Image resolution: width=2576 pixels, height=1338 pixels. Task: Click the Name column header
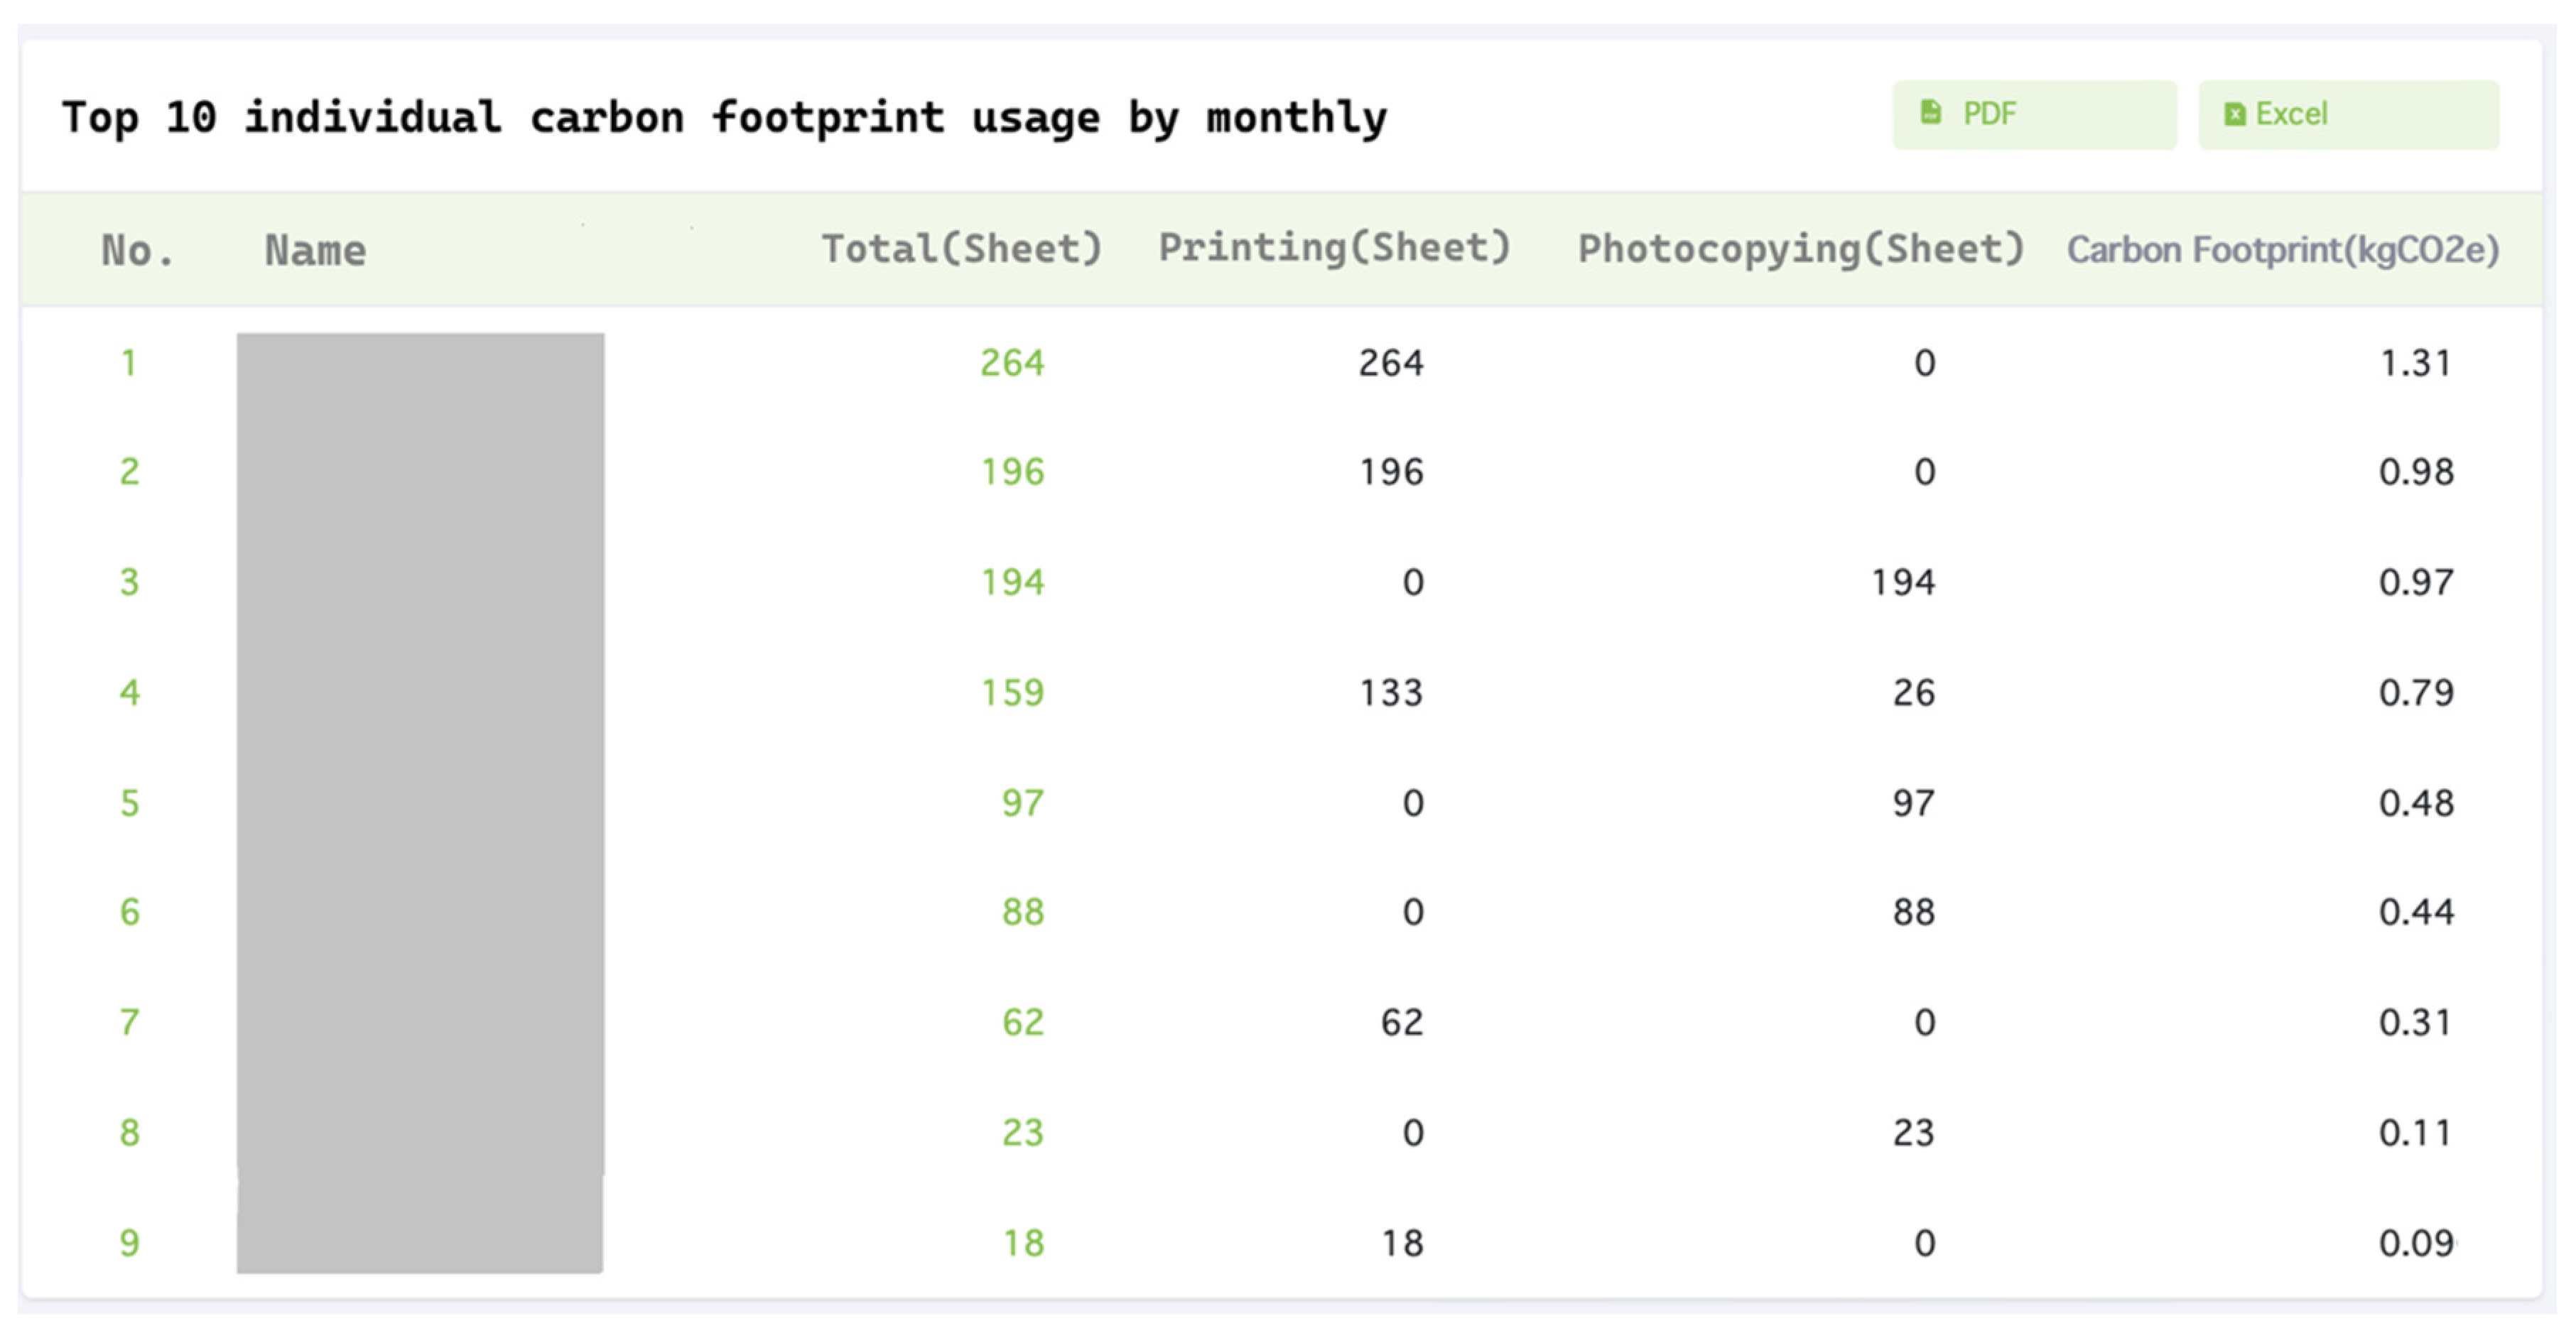315,250
